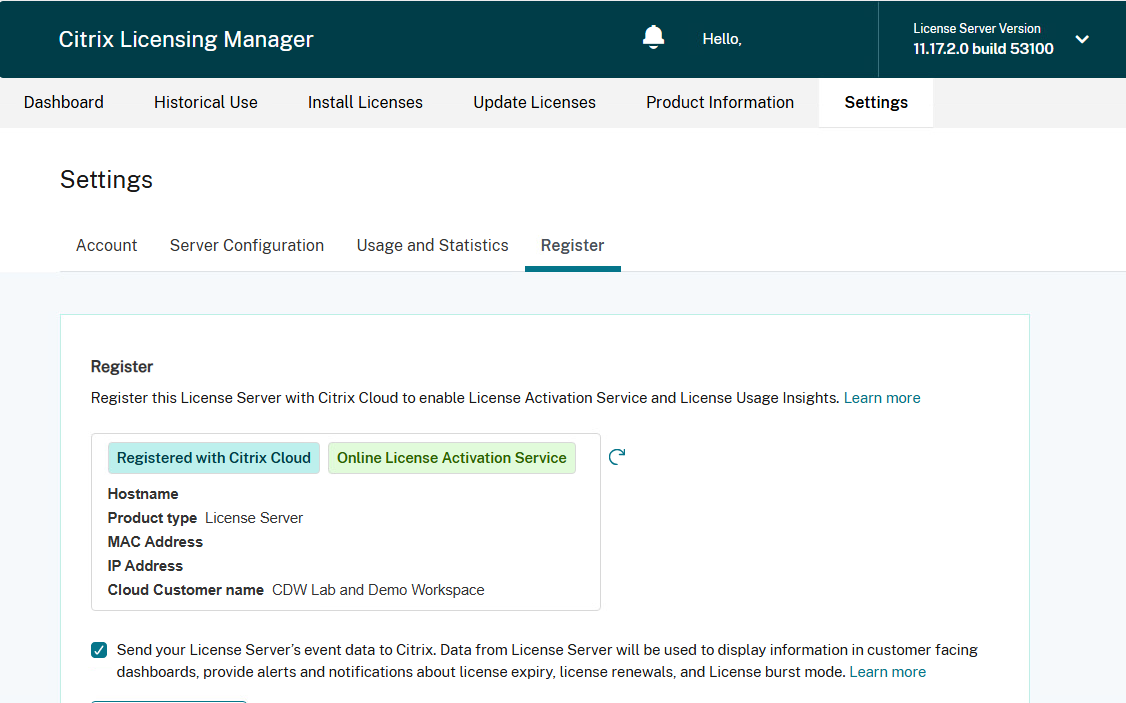Click Online License Activation Service badge
The image size is (1126, 703).
coord(452,458)
